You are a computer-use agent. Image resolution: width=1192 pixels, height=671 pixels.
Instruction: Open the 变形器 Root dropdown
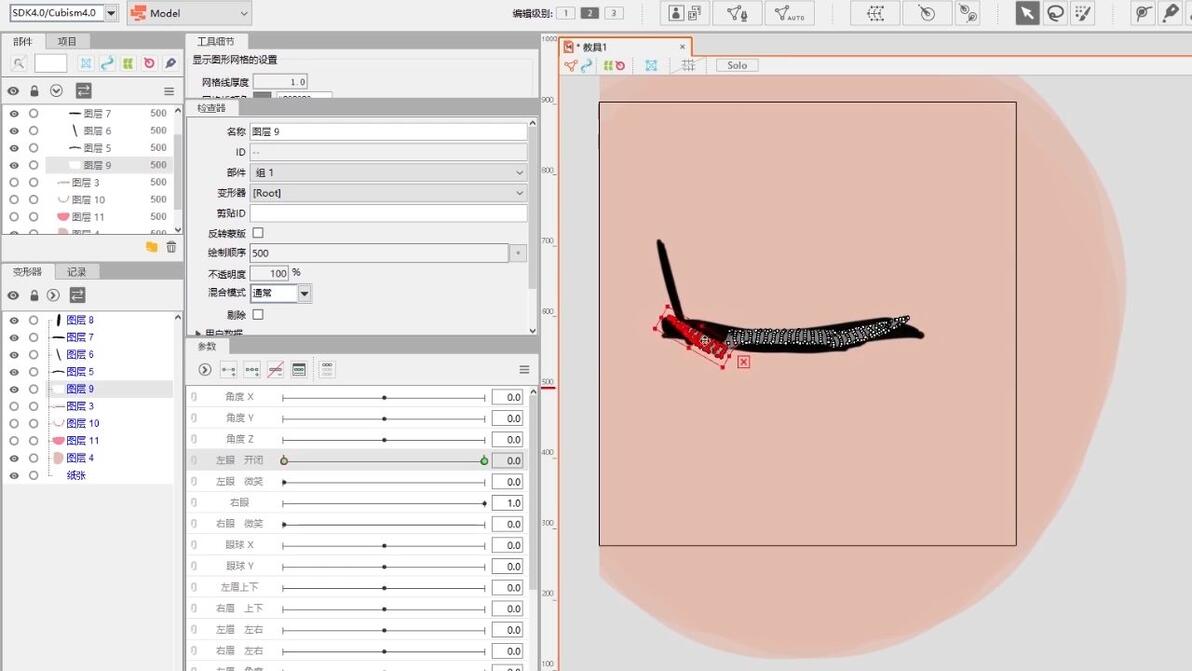pos(388,193)
